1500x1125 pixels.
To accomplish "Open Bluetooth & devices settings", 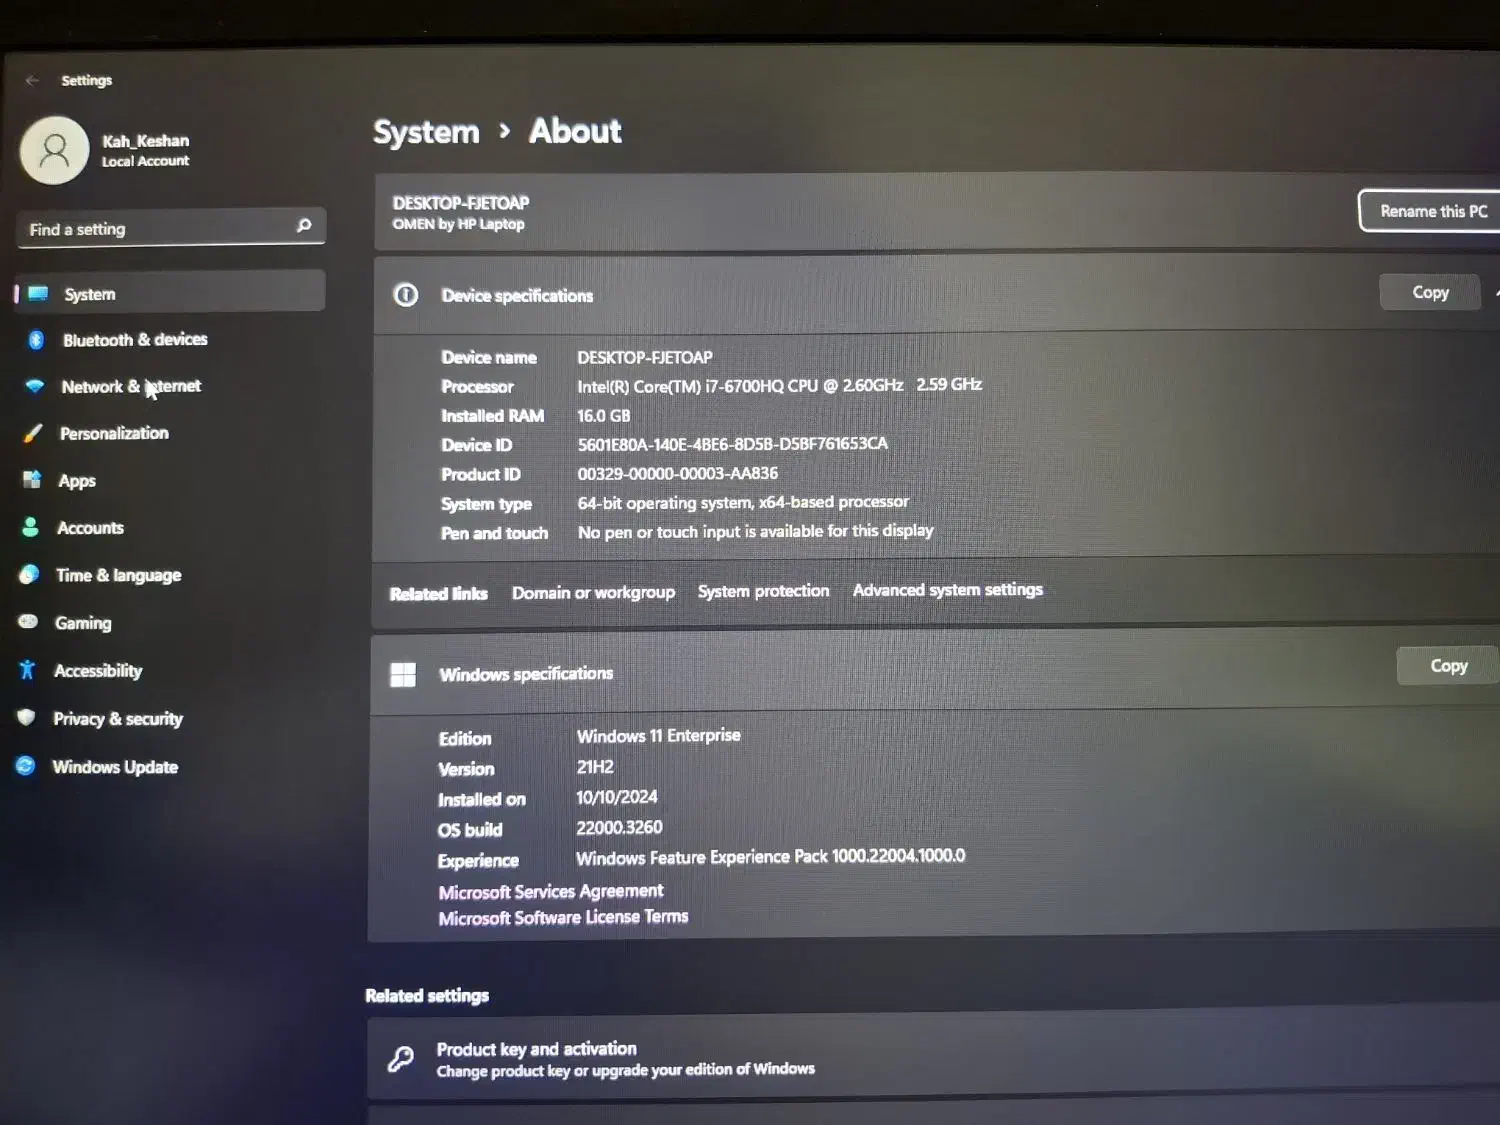I will (x=134, y=340).
